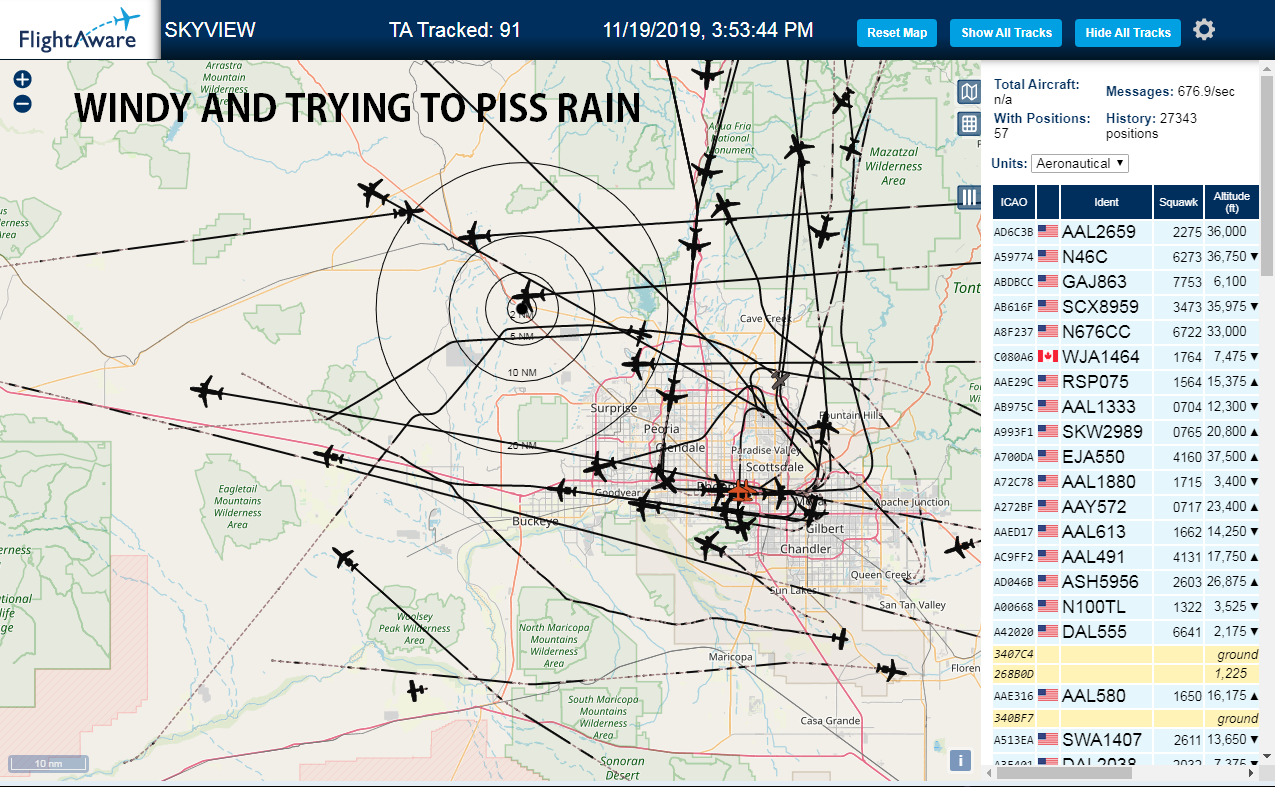Select aircraft at center of range rings
This screenshot has height=787, width=1275.
pos(528,298)
